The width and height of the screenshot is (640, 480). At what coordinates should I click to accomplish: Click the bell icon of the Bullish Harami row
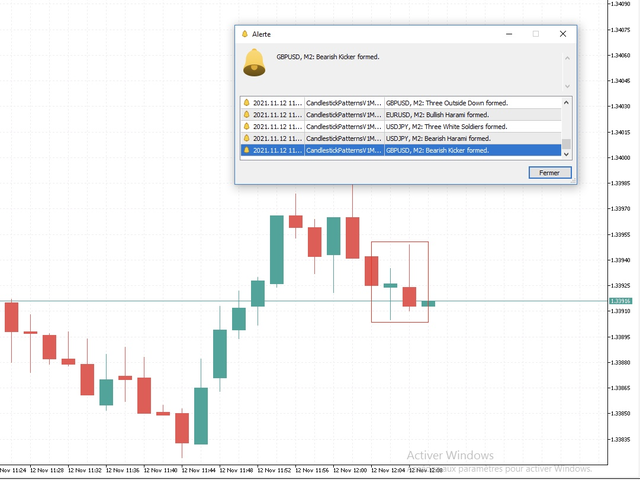246,114
